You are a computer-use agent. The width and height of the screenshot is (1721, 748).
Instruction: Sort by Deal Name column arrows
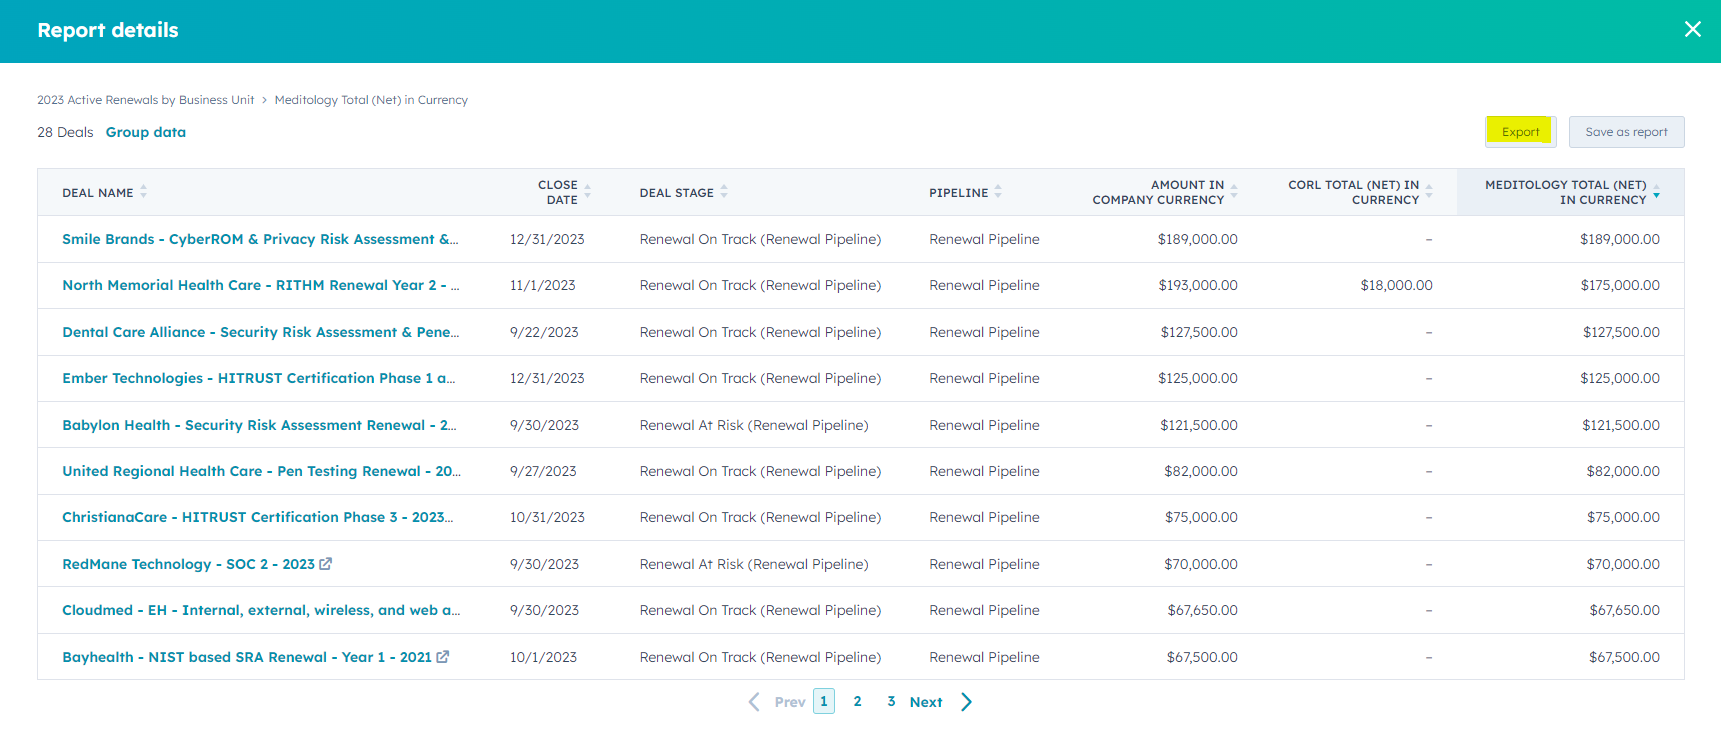(x=144, y=192)
